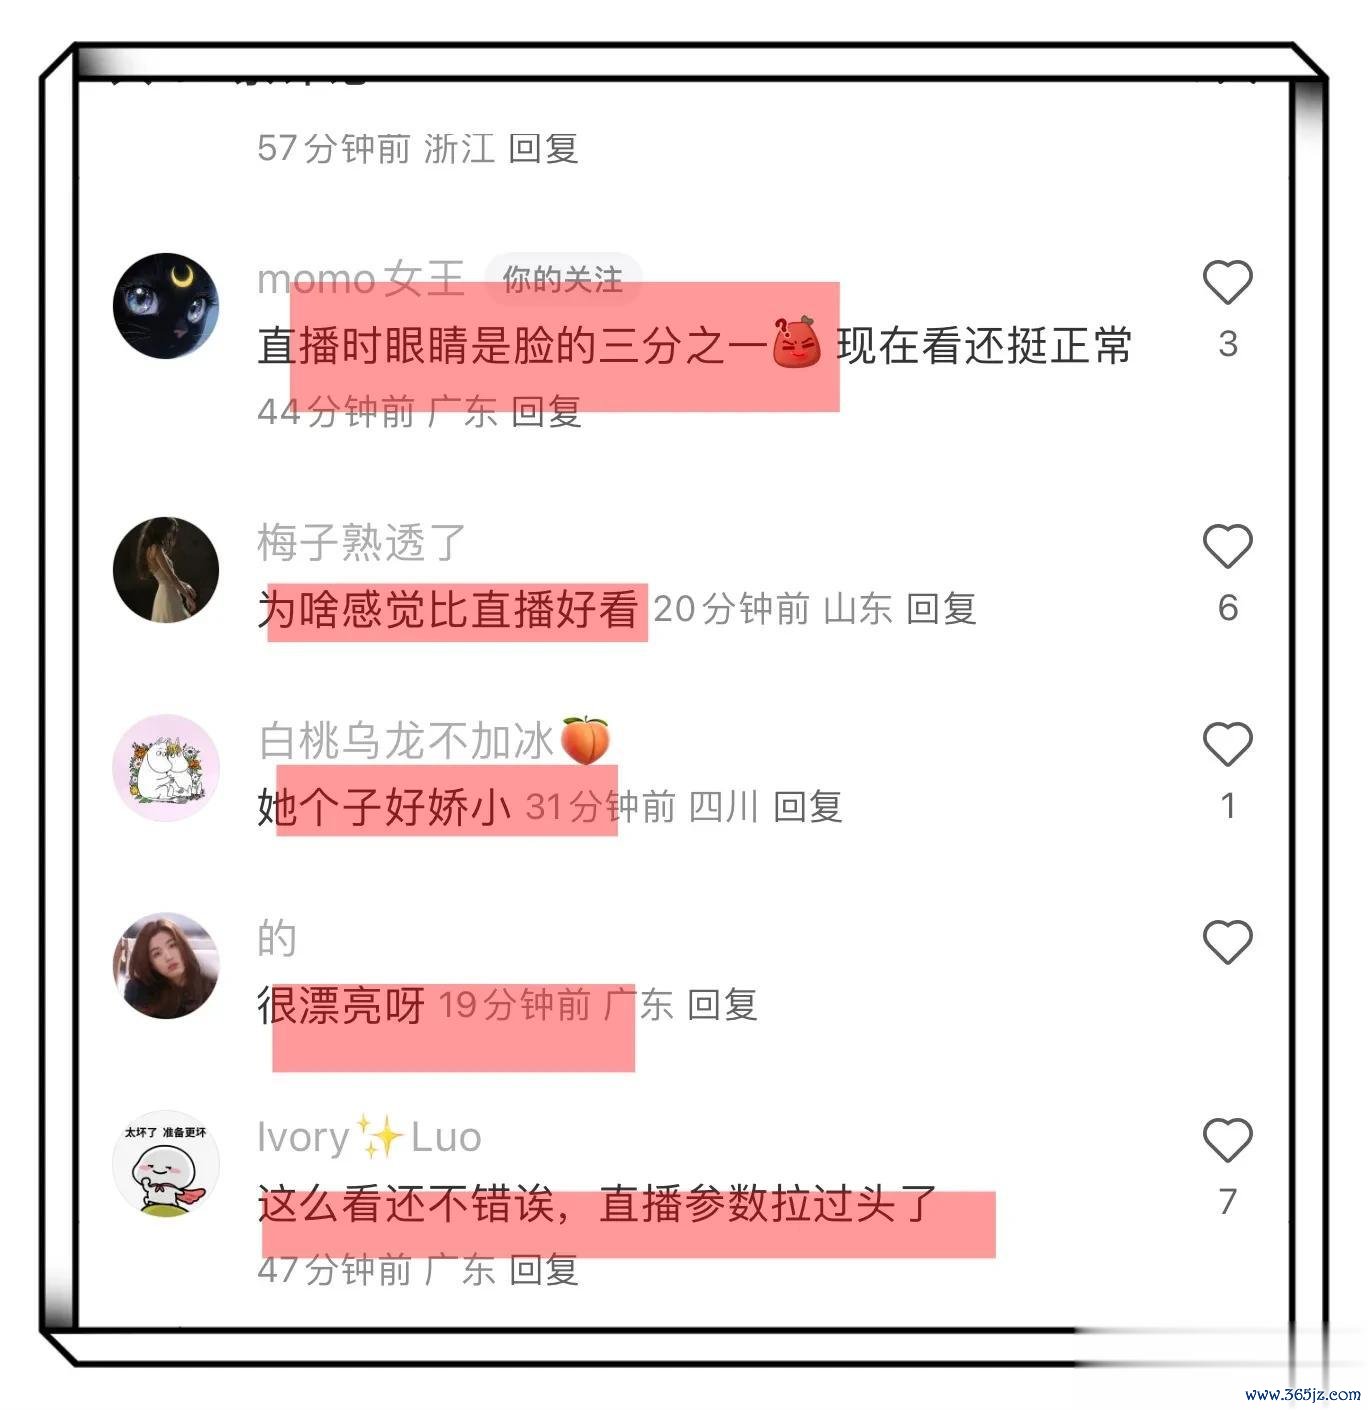This screenshot has width=1368, height=1410.
Task: Tap the 你的关注 badge
Action: tap(562, 279)
